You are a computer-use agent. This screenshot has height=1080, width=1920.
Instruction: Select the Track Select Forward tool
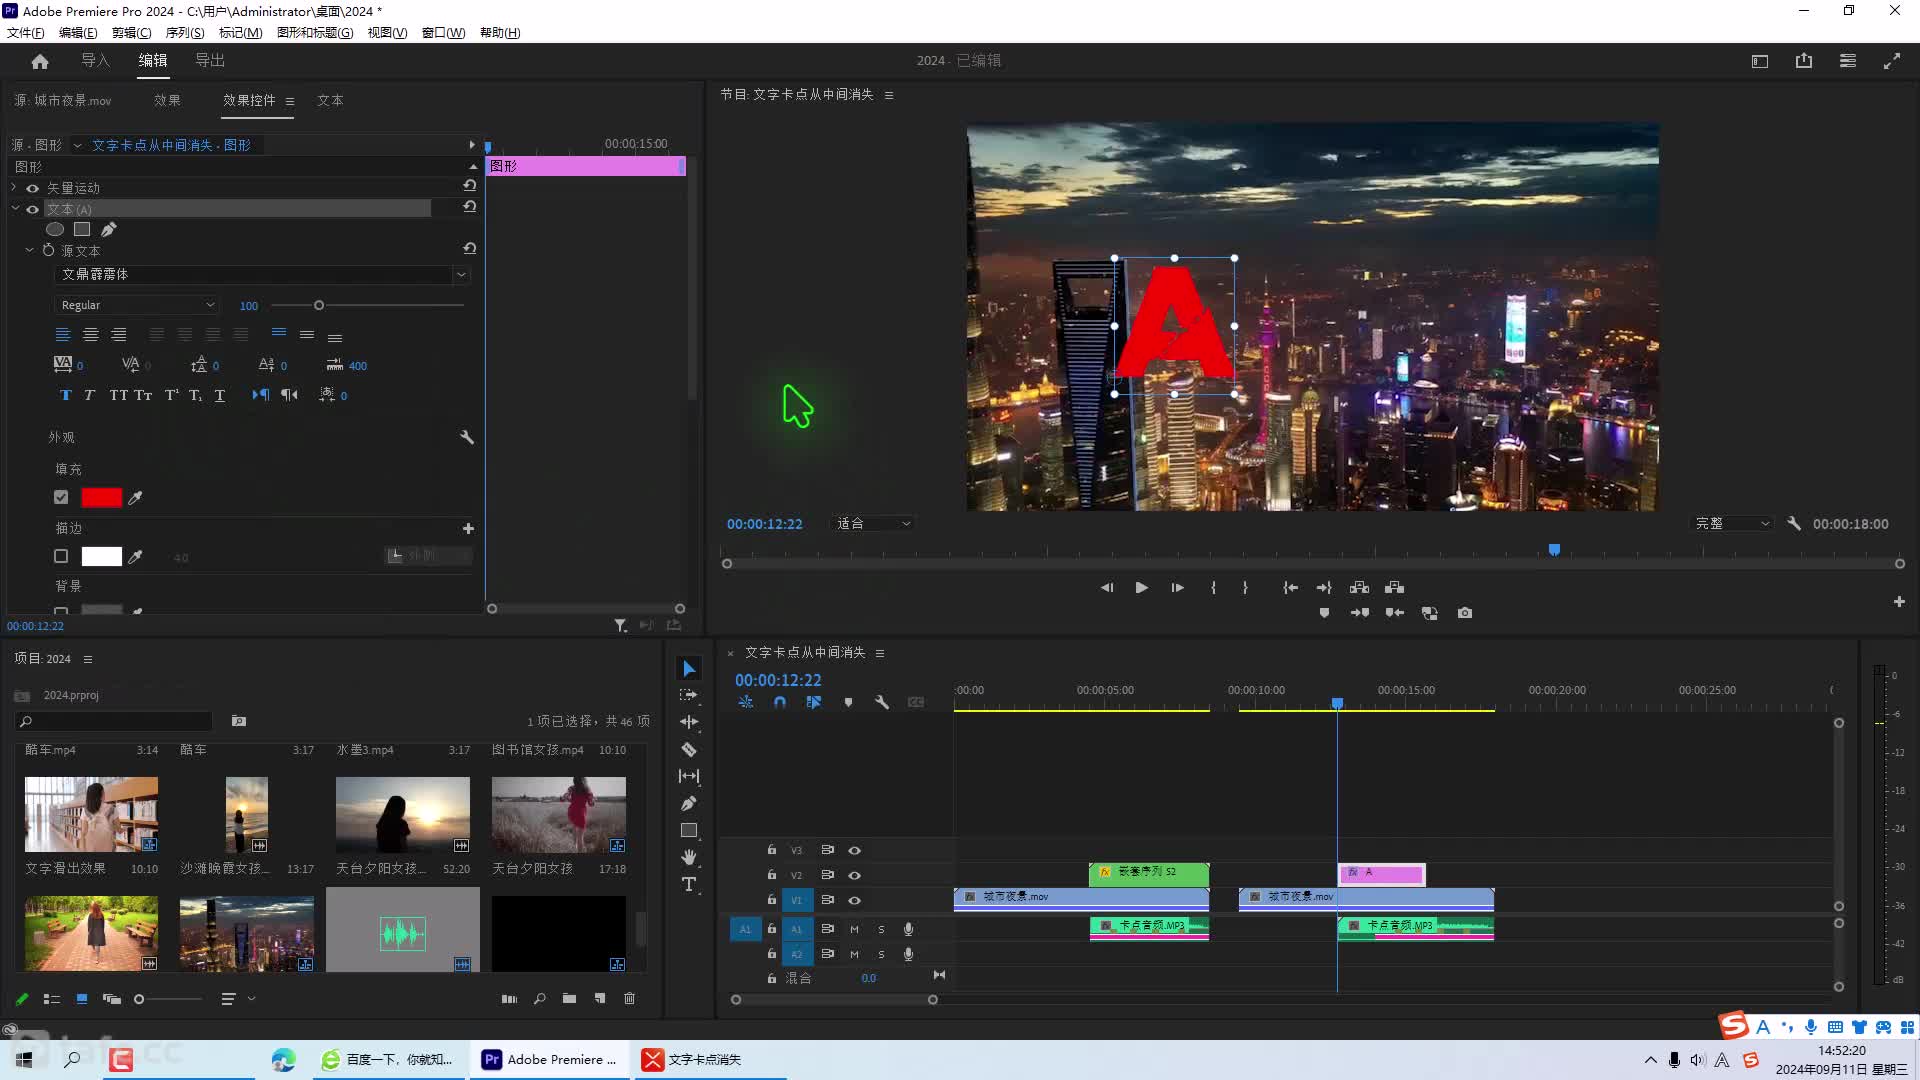coord(689,695)
